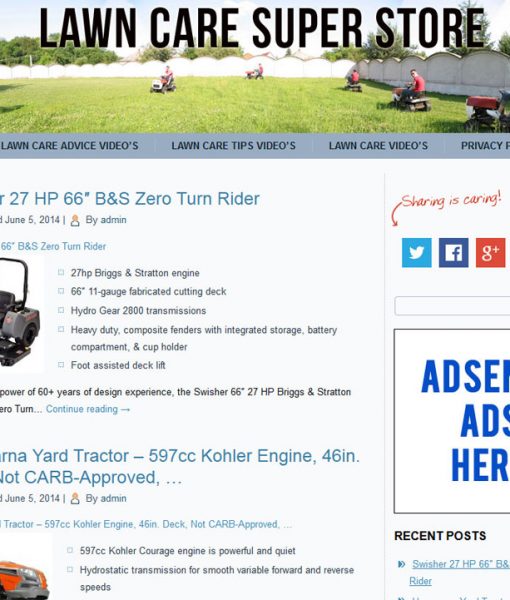The width and height of the screenshot is (510, 600).
Task: Click the author icon beside first post's admin
Action: coord(75,220)
